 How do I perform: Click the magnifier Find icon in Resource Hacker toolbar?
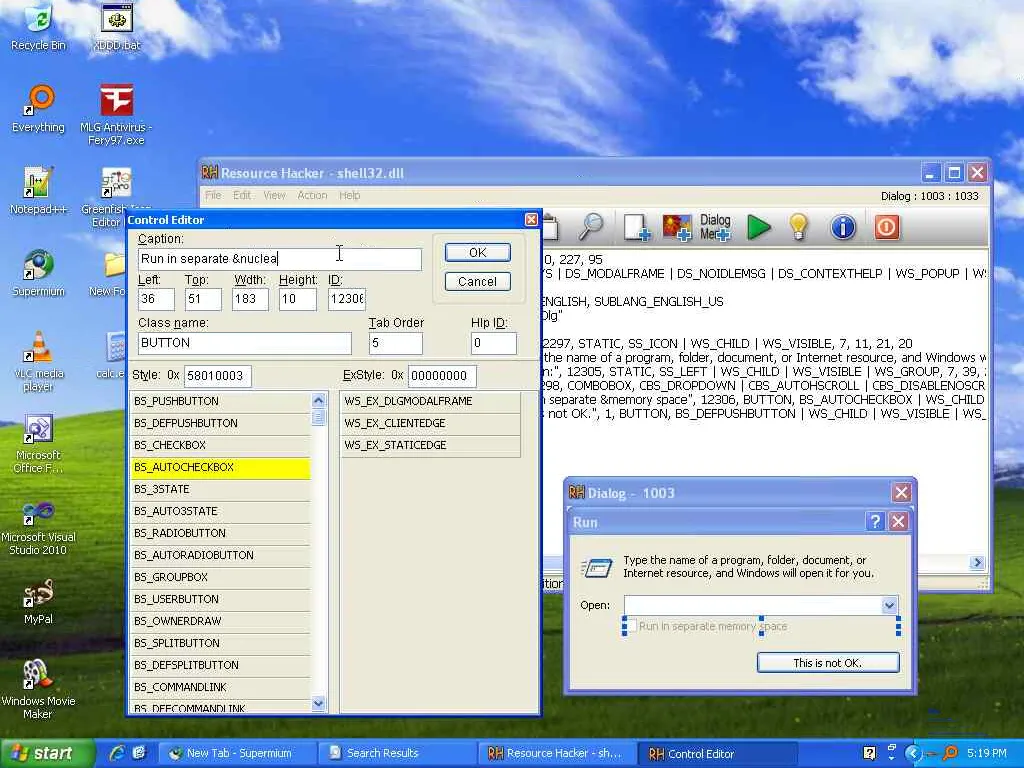(591, 227)
